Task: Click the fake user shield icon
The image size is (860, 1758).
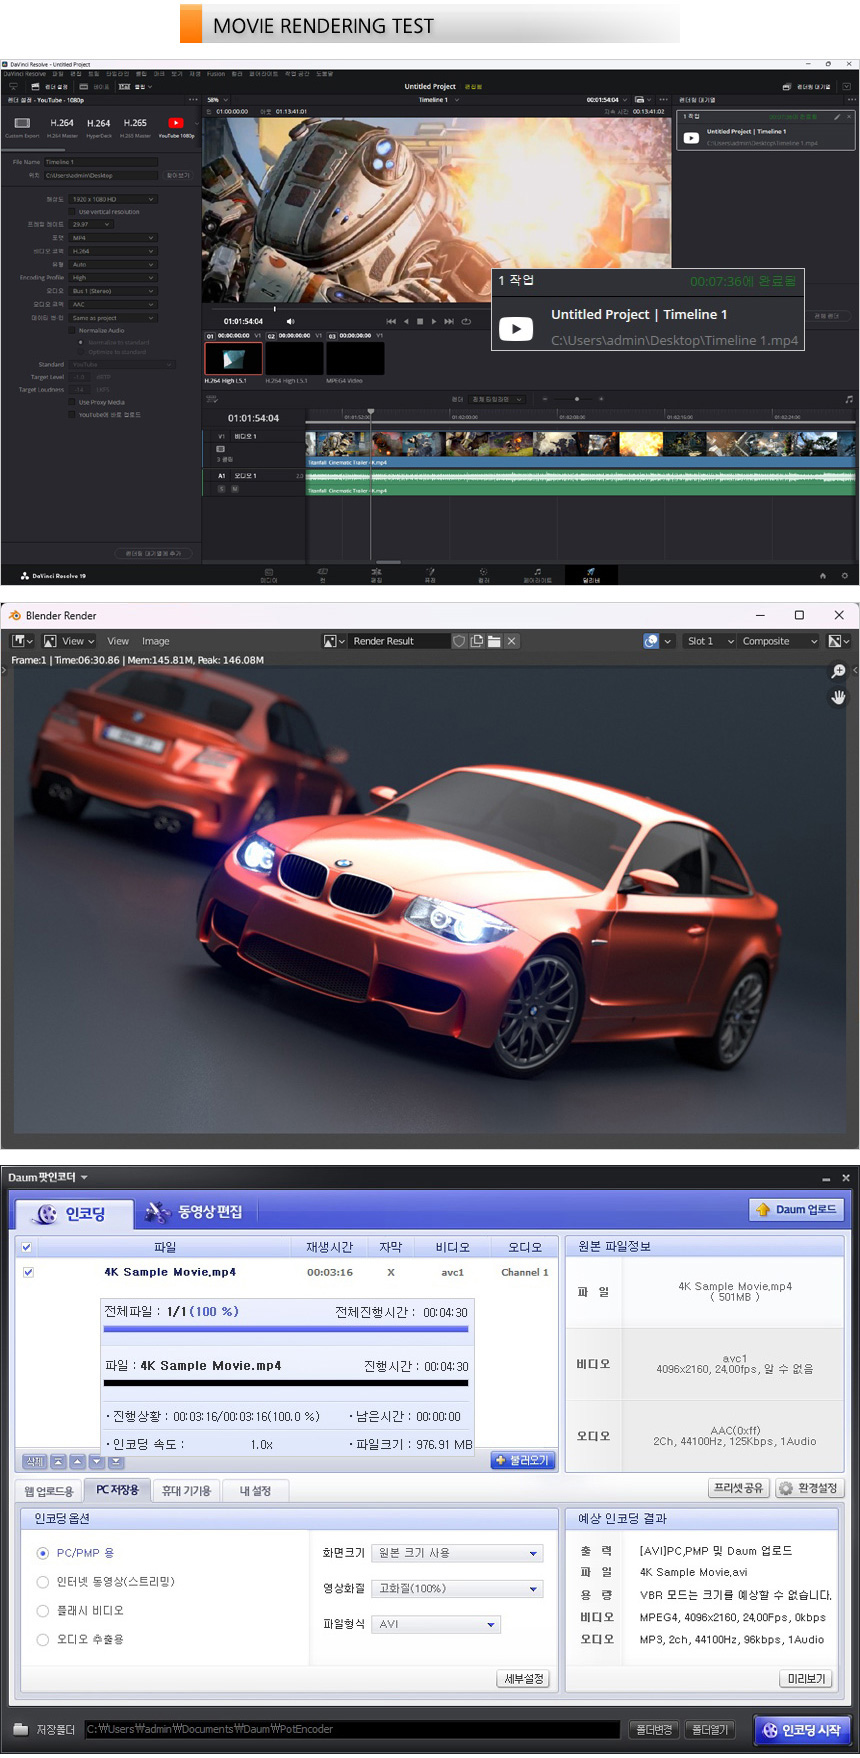Action: pyautogui.click(x=459, y=641)
